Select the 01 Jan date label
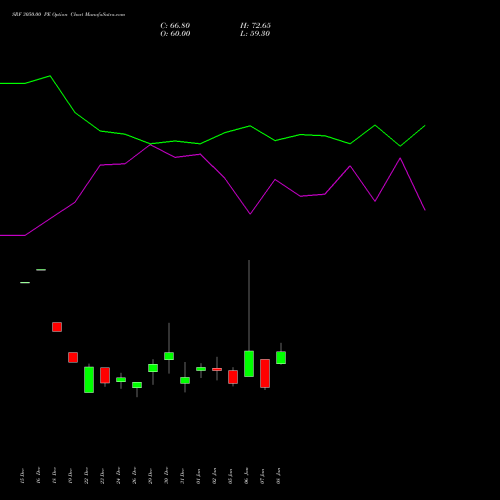 [x=198, y=476]
